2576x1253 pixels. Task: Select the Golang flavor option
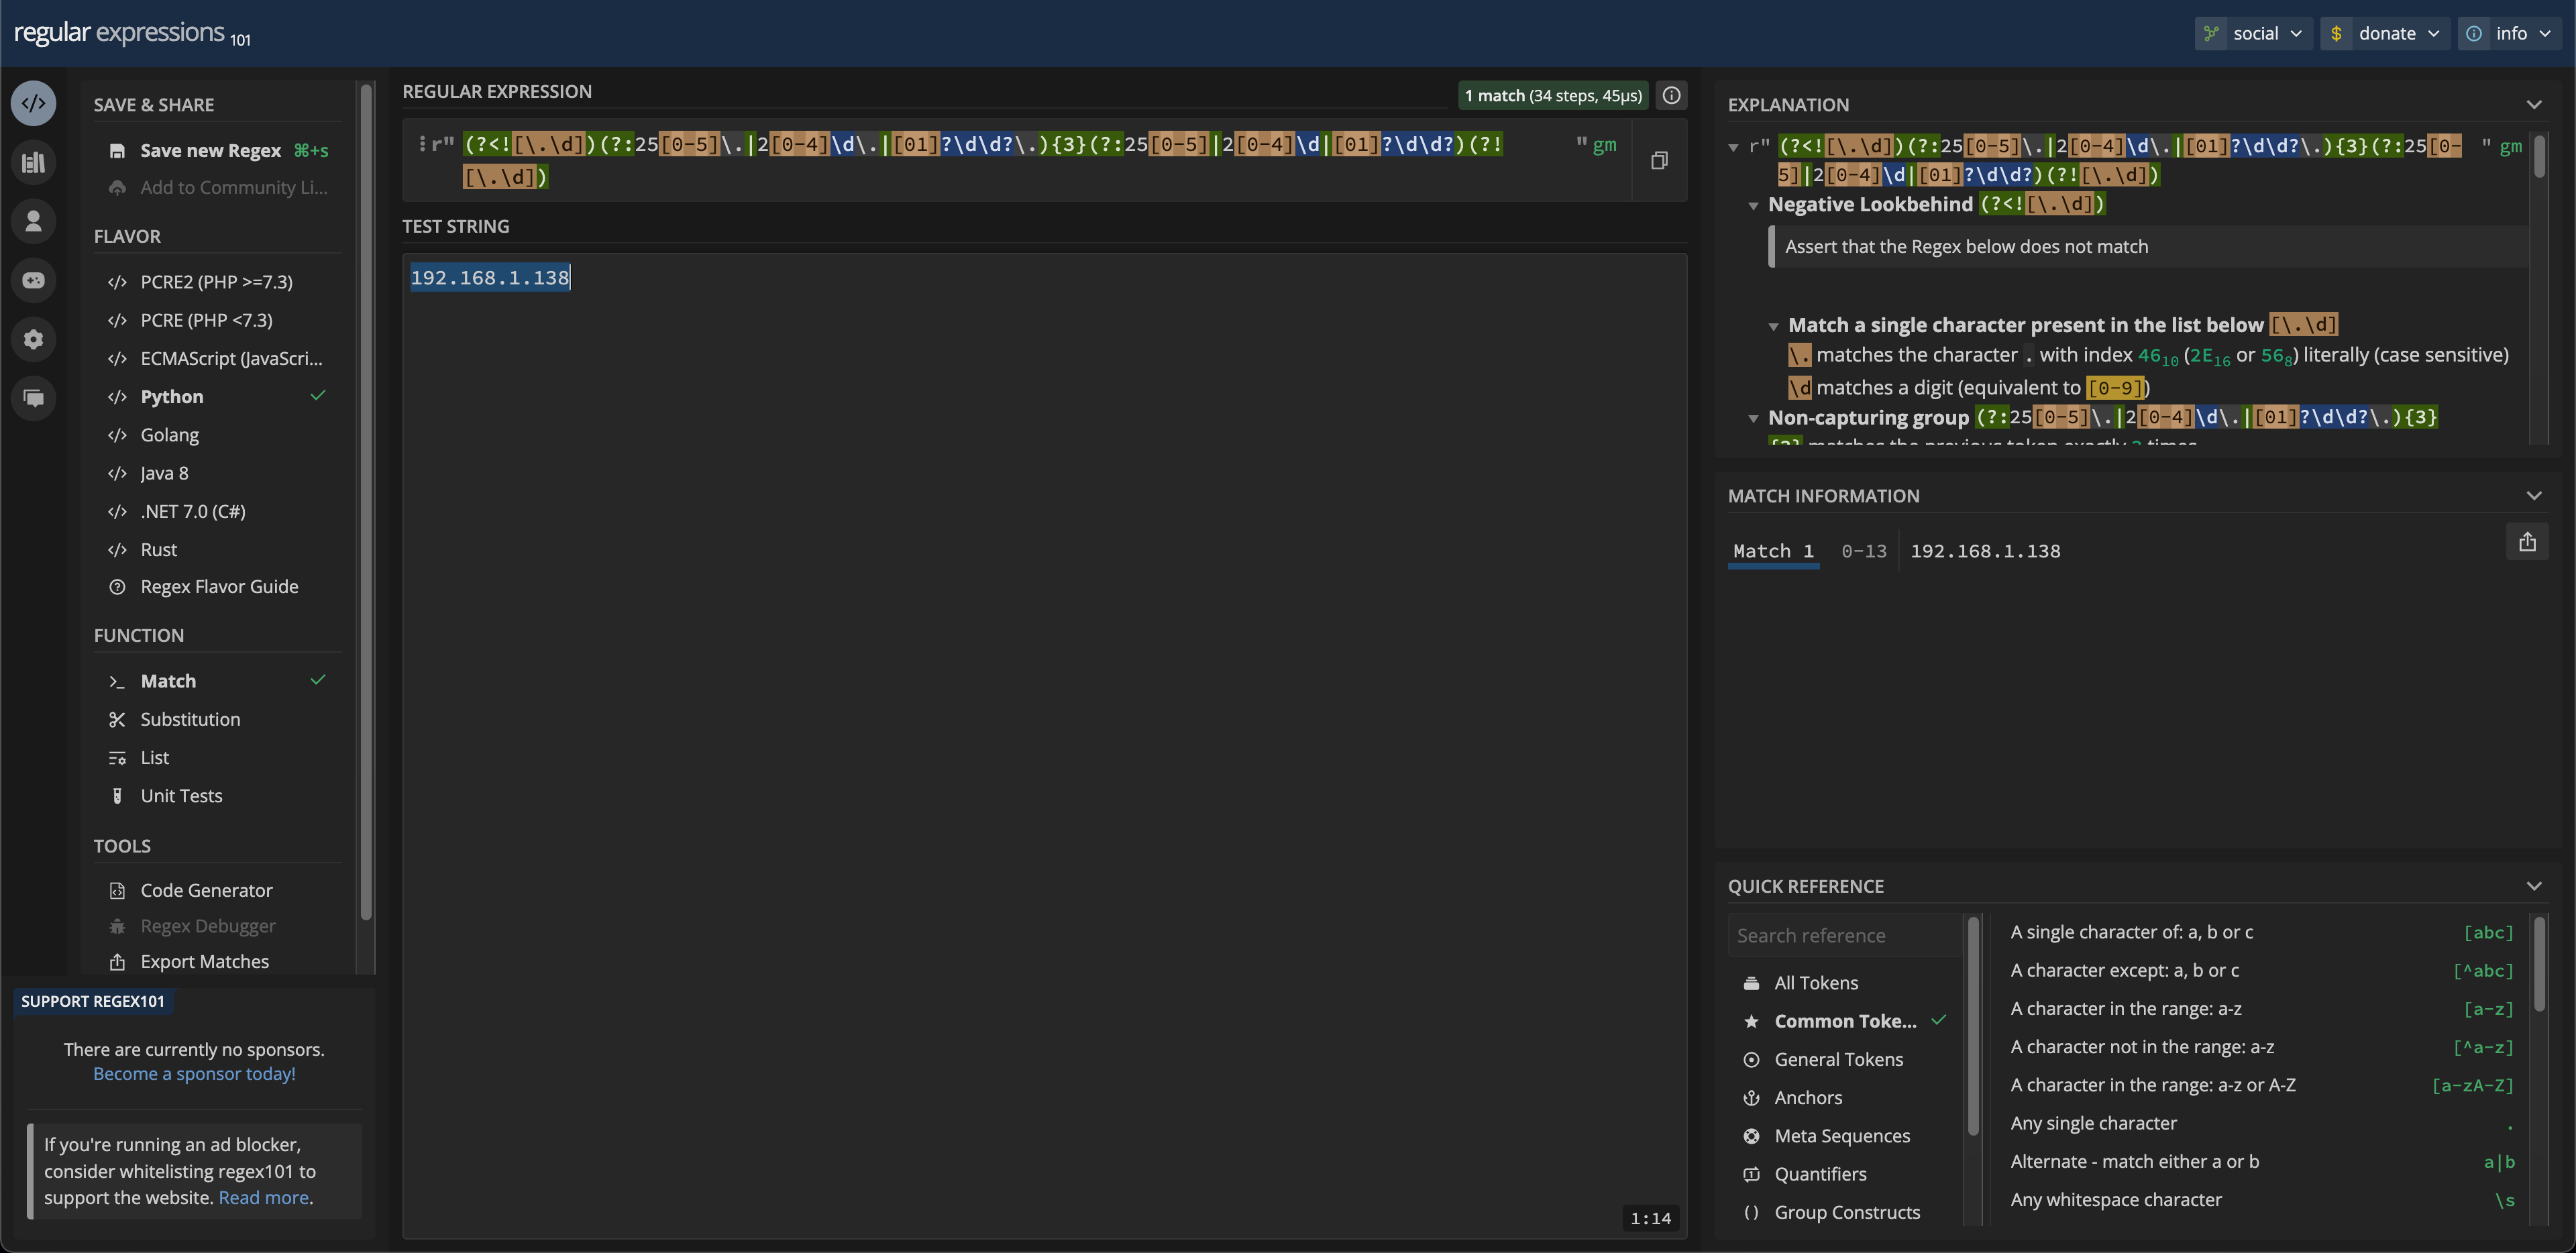169,435
